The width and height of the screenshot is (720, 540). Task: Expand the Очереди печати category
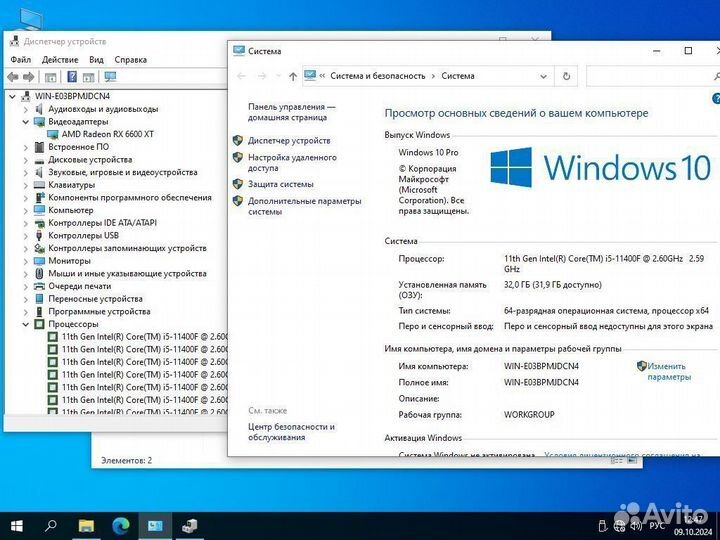pyautogui.click(x=26, y=286)
